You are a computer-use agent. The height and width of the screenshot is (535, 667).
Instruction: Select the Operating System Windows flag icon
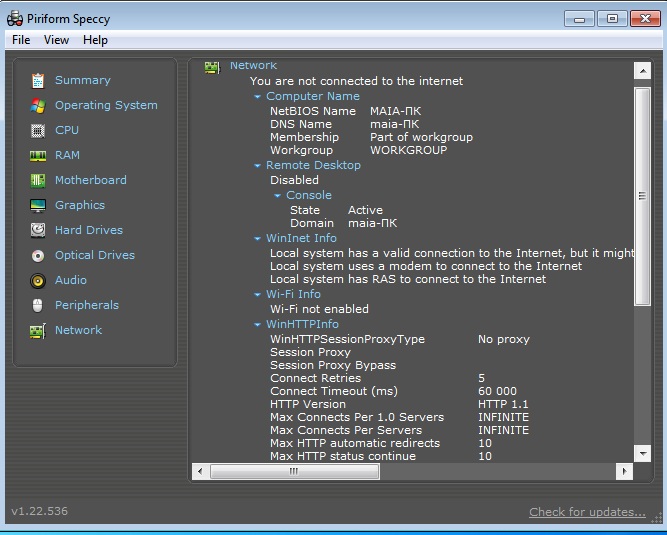[x=38, y=105]
